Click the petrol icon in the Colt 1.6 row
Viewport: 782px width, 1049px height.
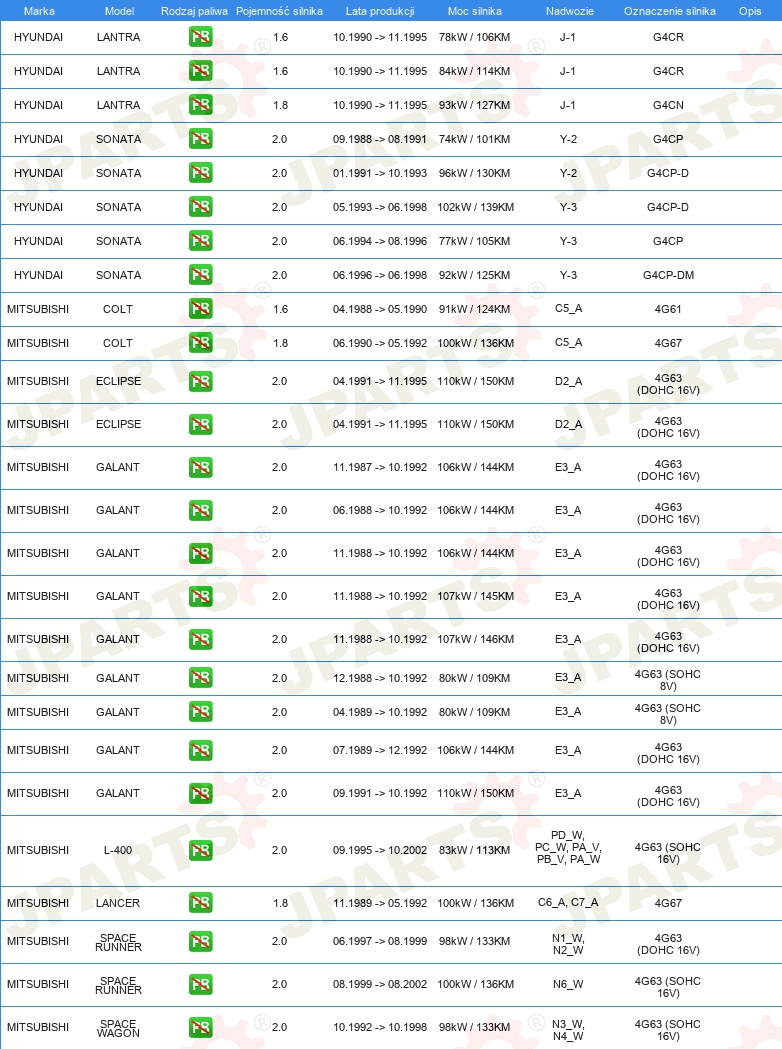point(201,309)
